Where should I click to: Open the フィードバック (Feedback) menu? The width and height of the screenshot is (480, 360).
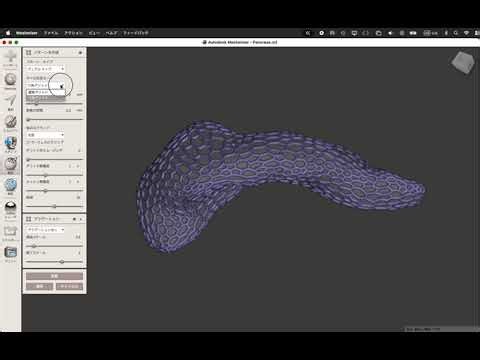pyautogui.click(x=136, y=33)
